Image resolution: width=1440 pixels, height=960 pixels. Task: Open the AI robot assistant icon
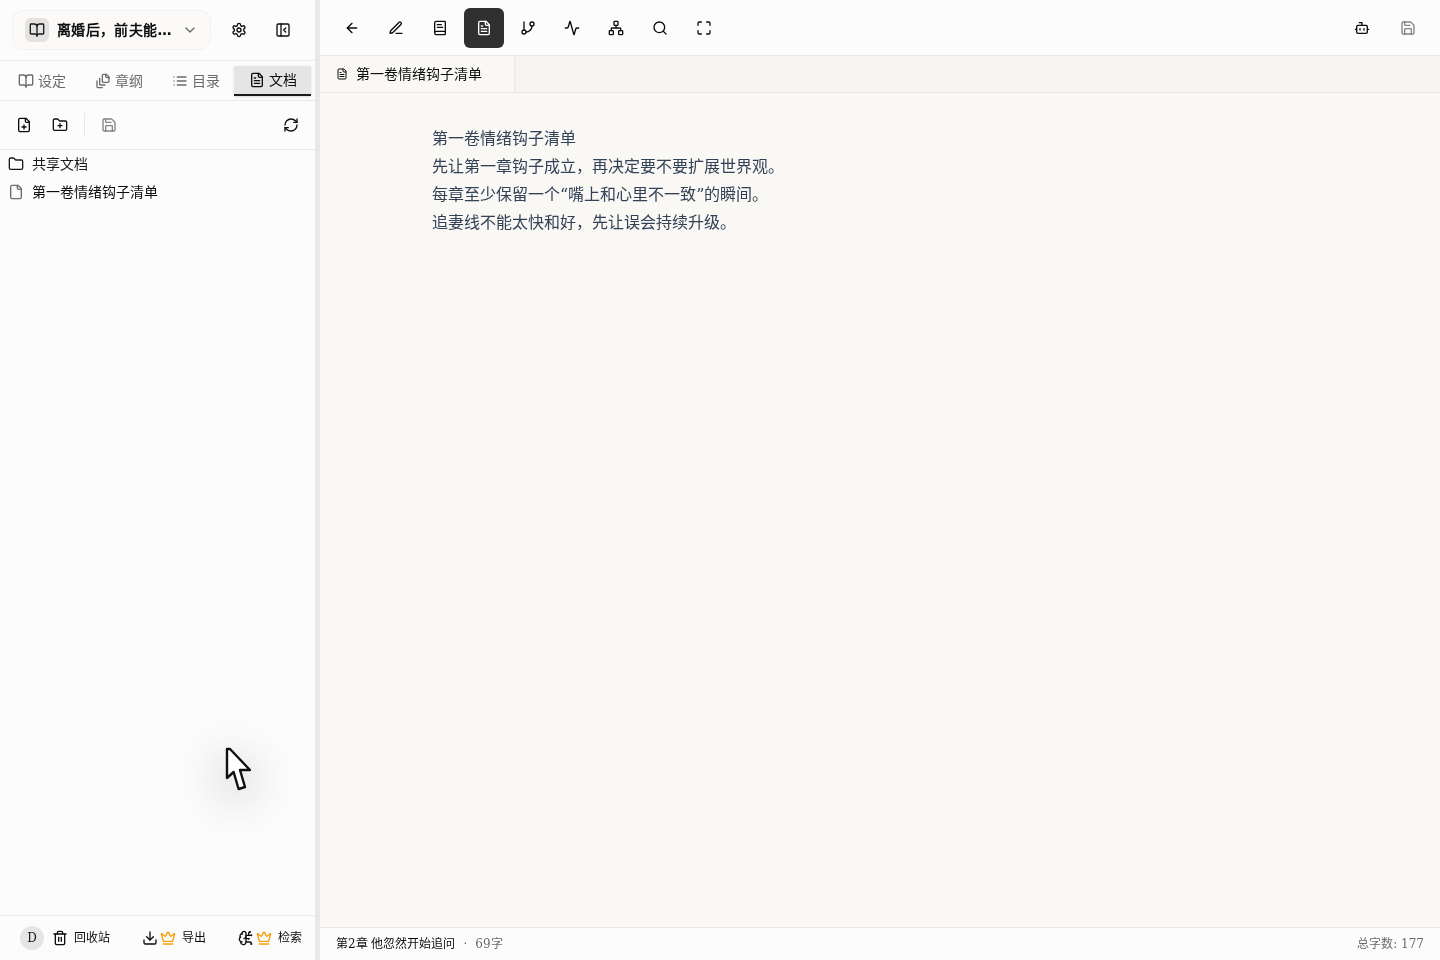click(1362, 28)
